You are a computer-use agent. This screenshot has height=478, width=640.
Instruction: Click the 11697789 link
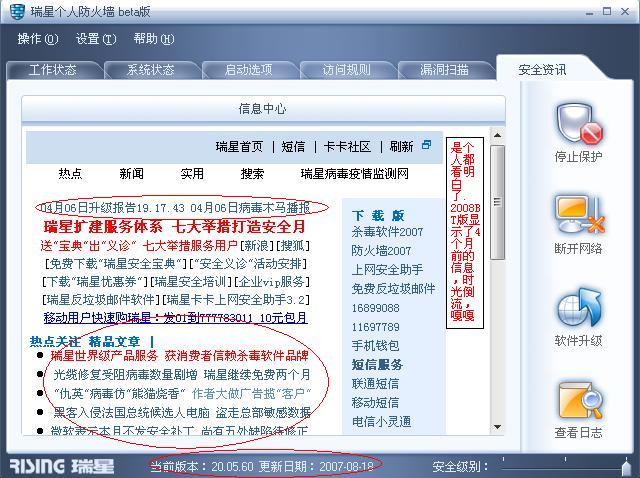376,327
